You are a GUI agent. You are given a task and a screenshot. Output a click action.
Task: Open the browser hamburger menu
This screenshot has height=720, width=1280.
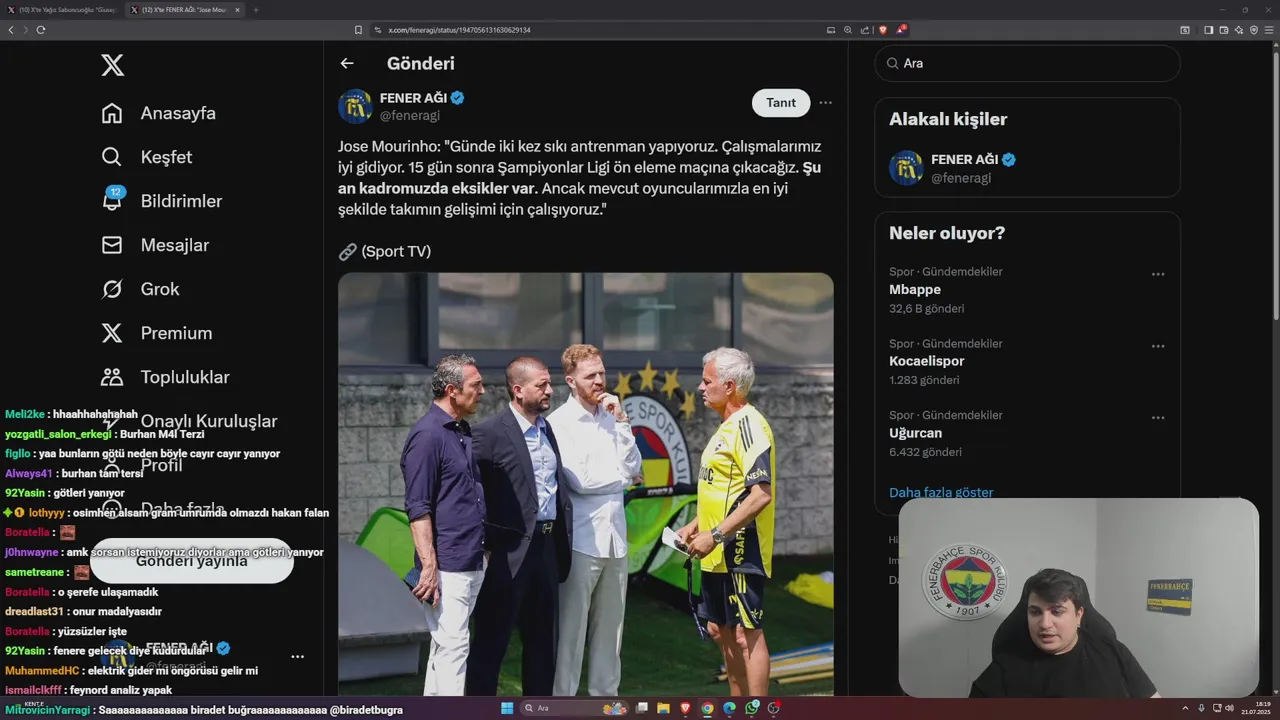[1268, 30]
